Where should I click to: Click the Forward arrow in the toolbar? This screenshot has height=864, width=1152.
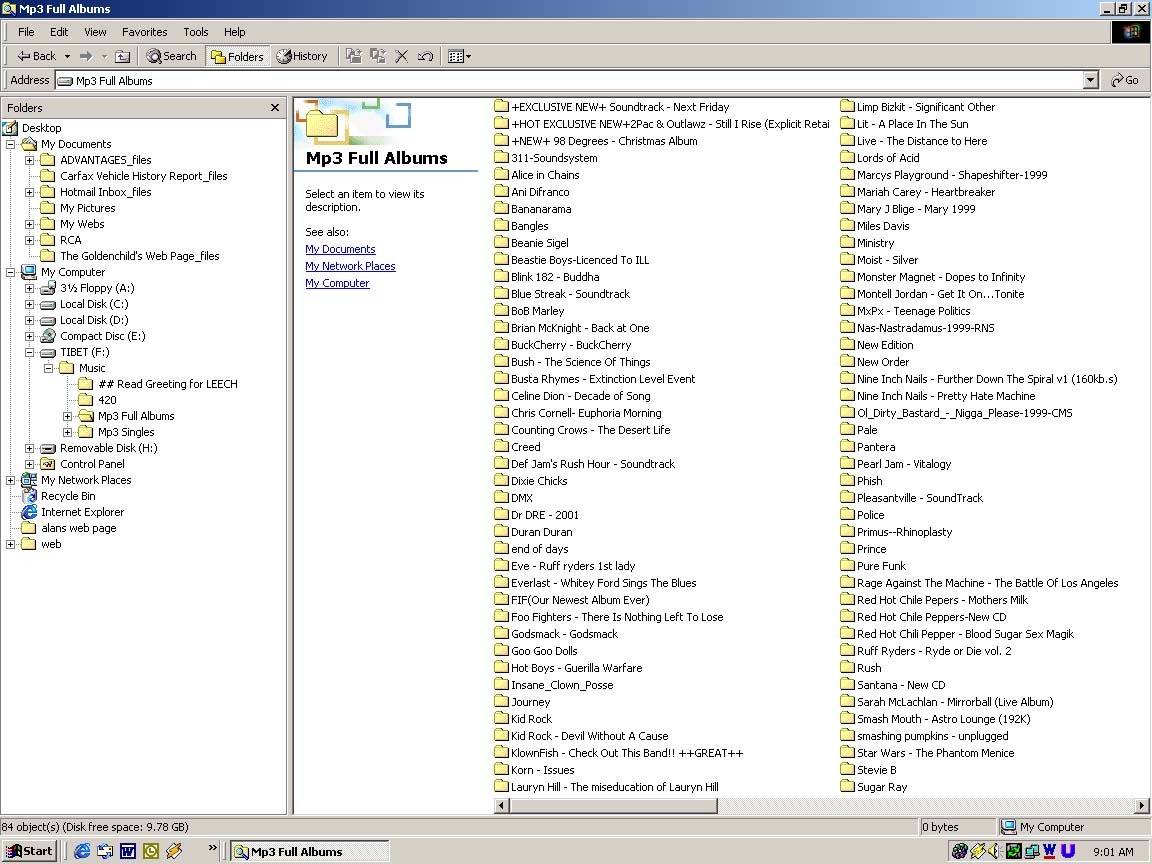pyautogui.click(x=86, y=56)
